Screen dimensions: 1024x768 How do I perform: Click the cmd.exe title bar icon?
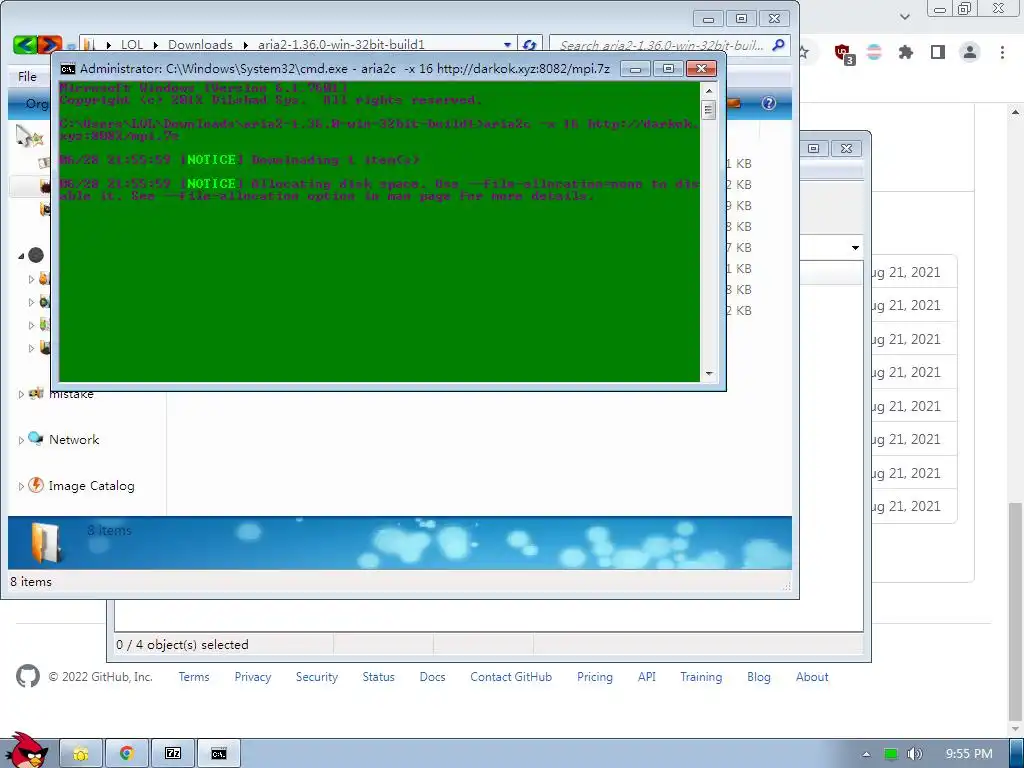68,69
